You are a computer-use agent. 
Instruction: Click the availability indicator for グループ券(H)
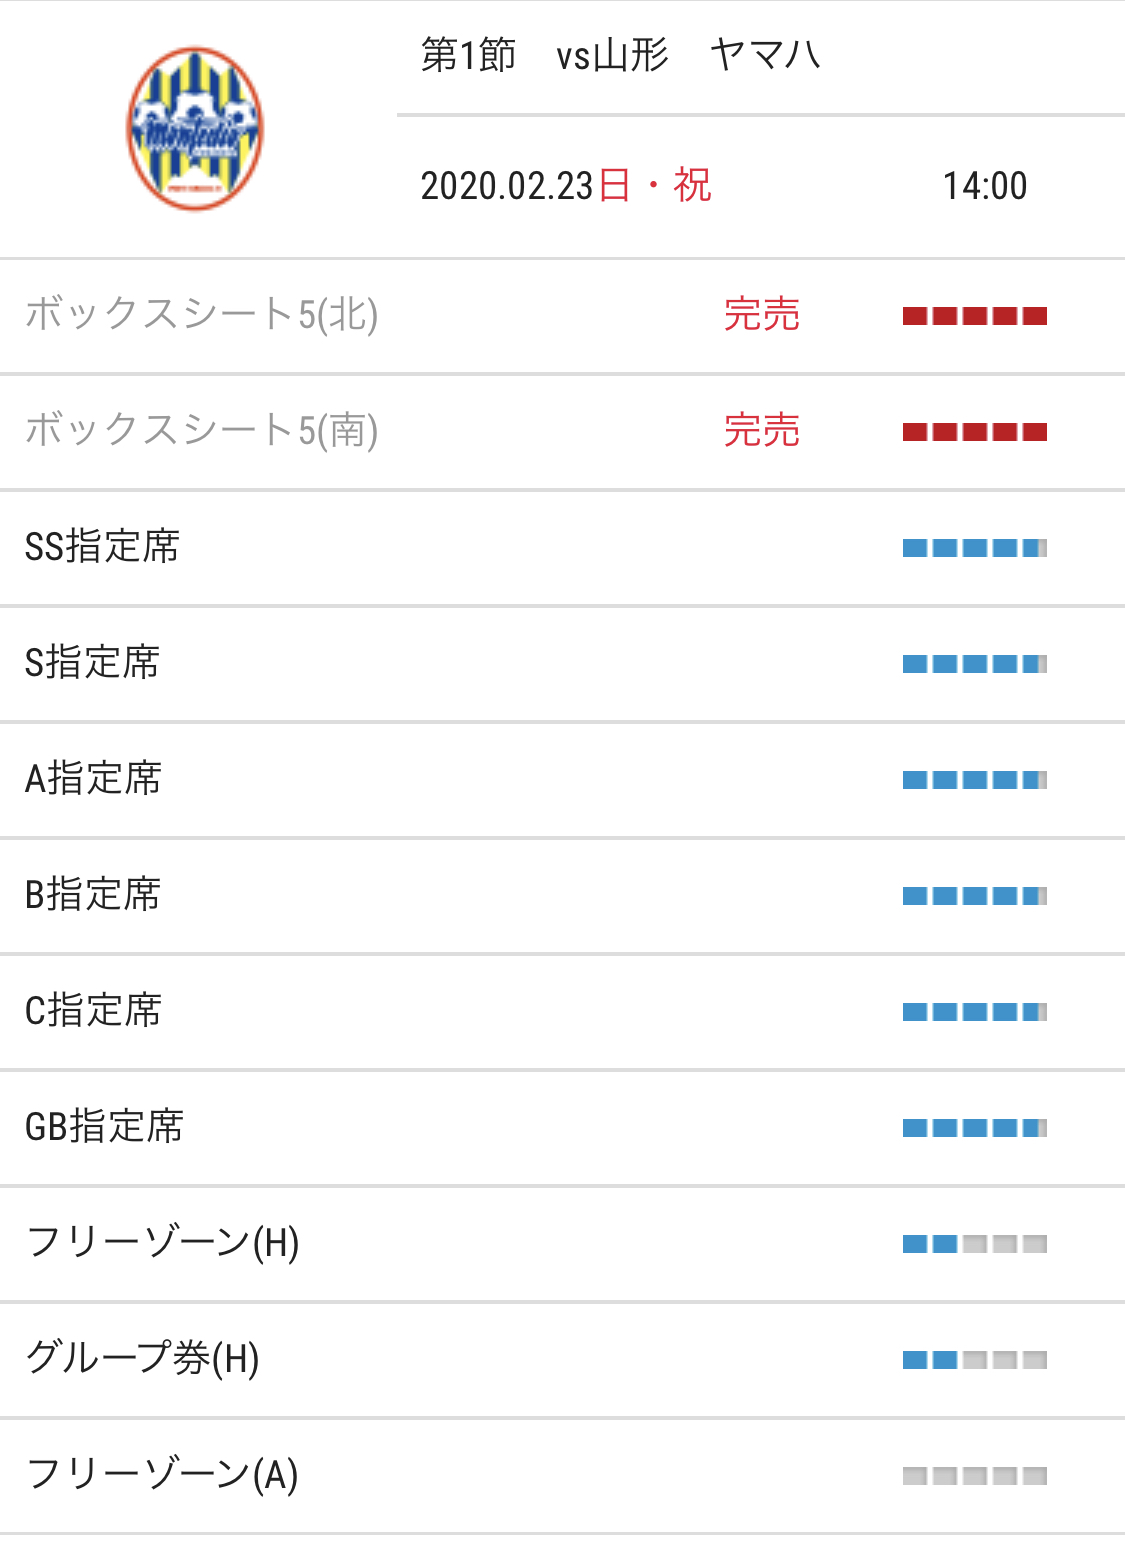[975, 1360]
